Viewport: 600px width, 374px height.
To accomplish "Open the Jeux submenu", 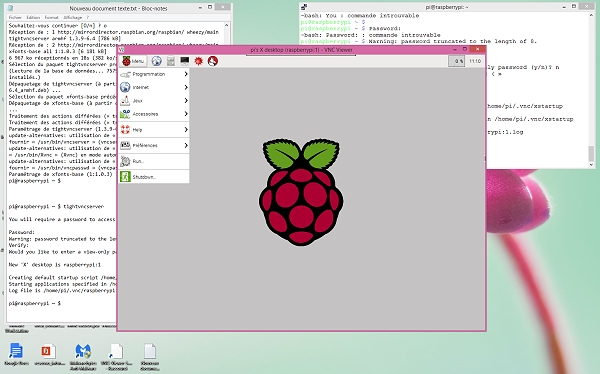I will click(x=154, y=101).
